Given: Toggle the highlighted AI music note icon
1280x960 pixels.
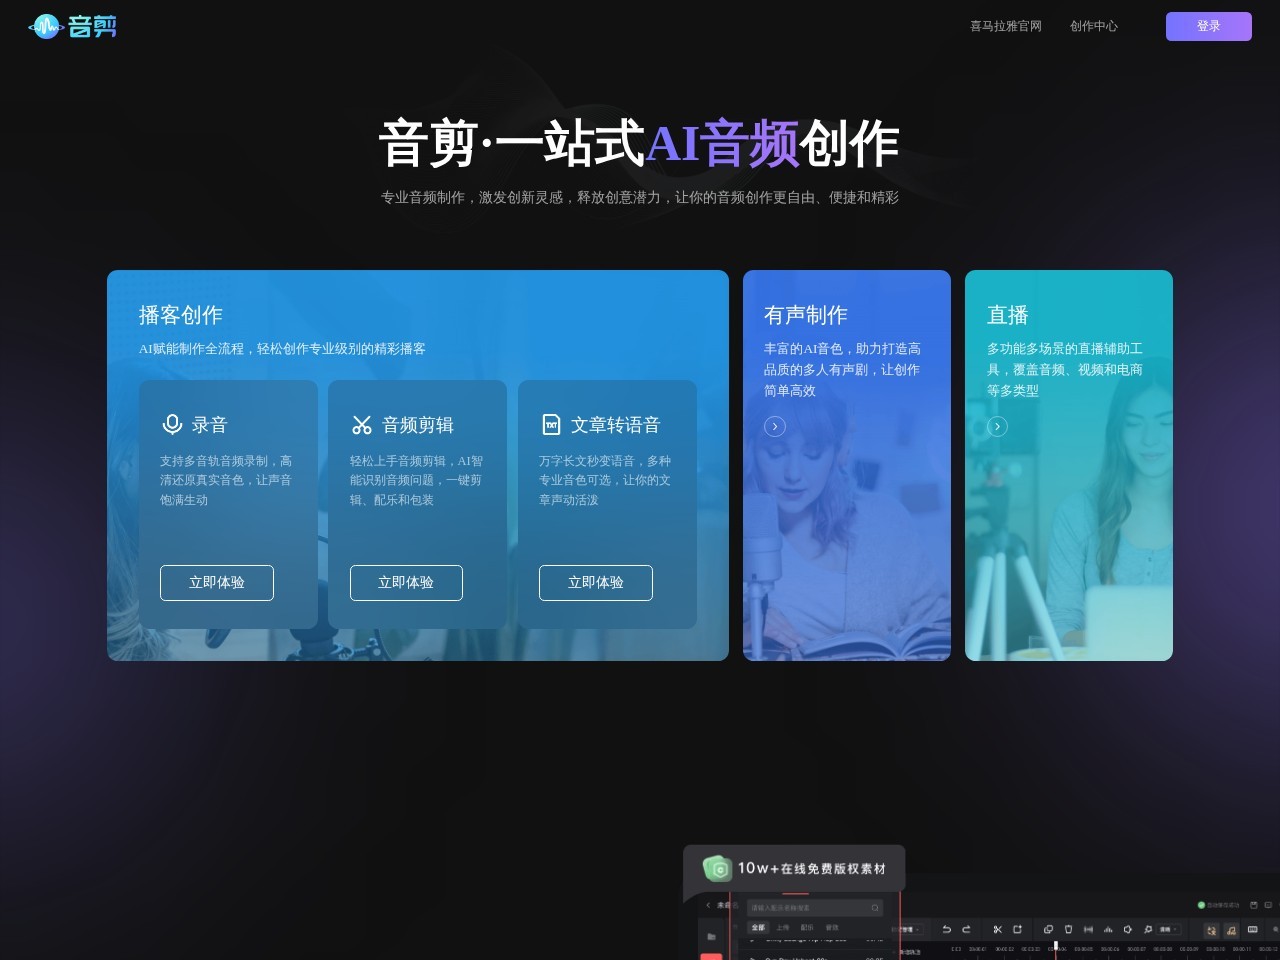Looking at the screenshot, I should [x=1232, y=930].
